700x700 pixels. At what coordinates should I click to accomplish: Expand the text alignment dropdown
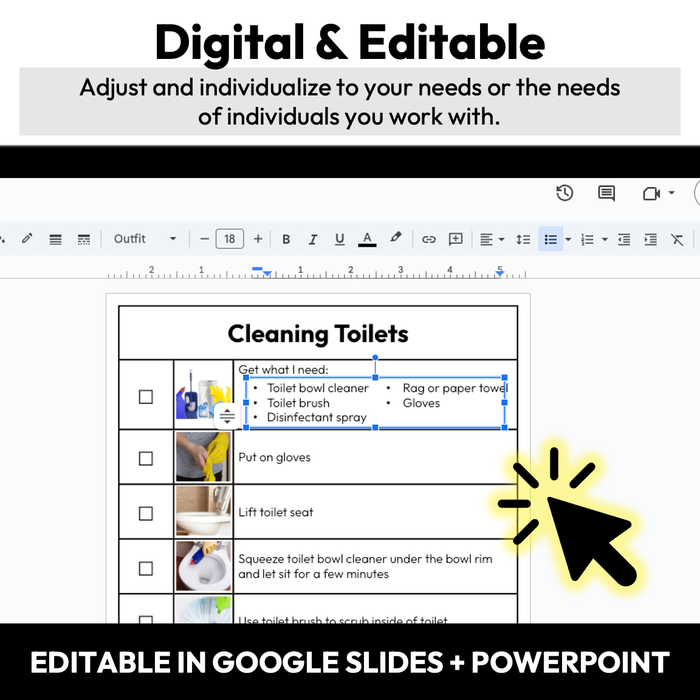coord(501,239)
